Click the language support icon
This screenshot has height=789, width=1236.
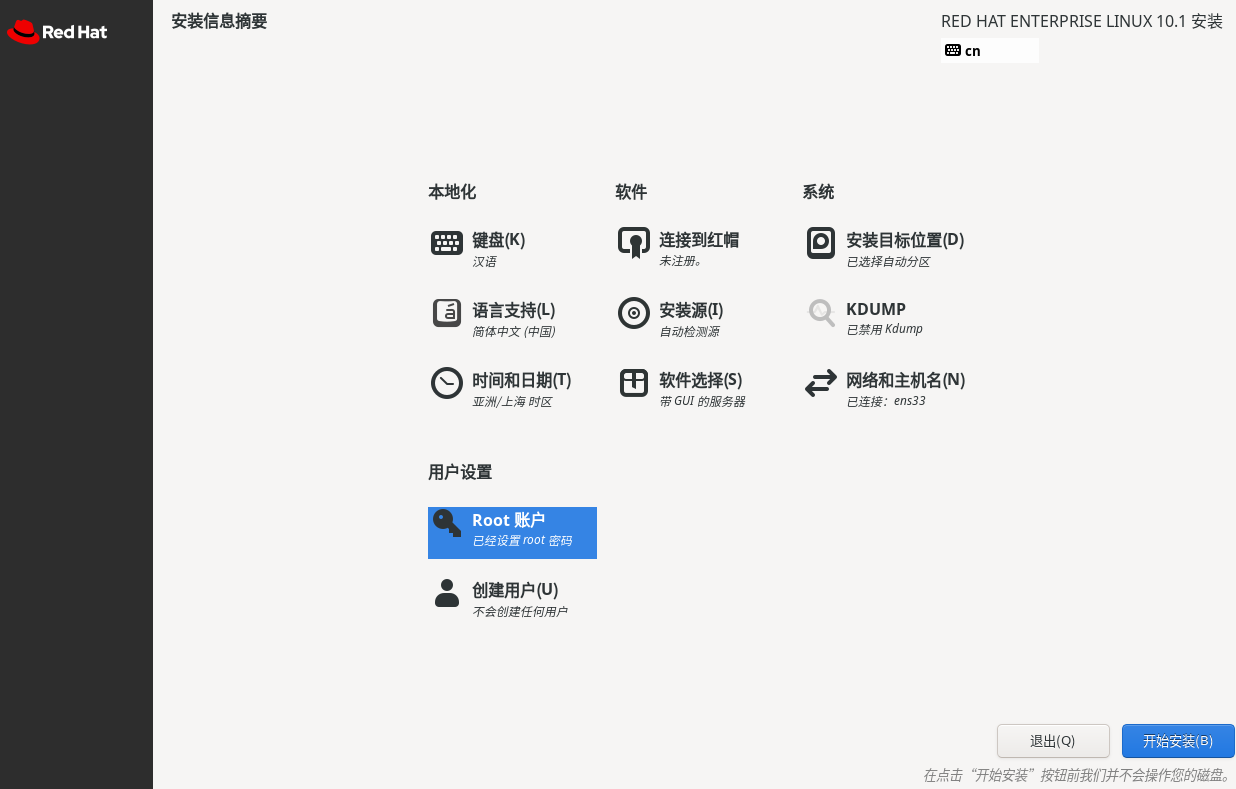click(447, 313)
